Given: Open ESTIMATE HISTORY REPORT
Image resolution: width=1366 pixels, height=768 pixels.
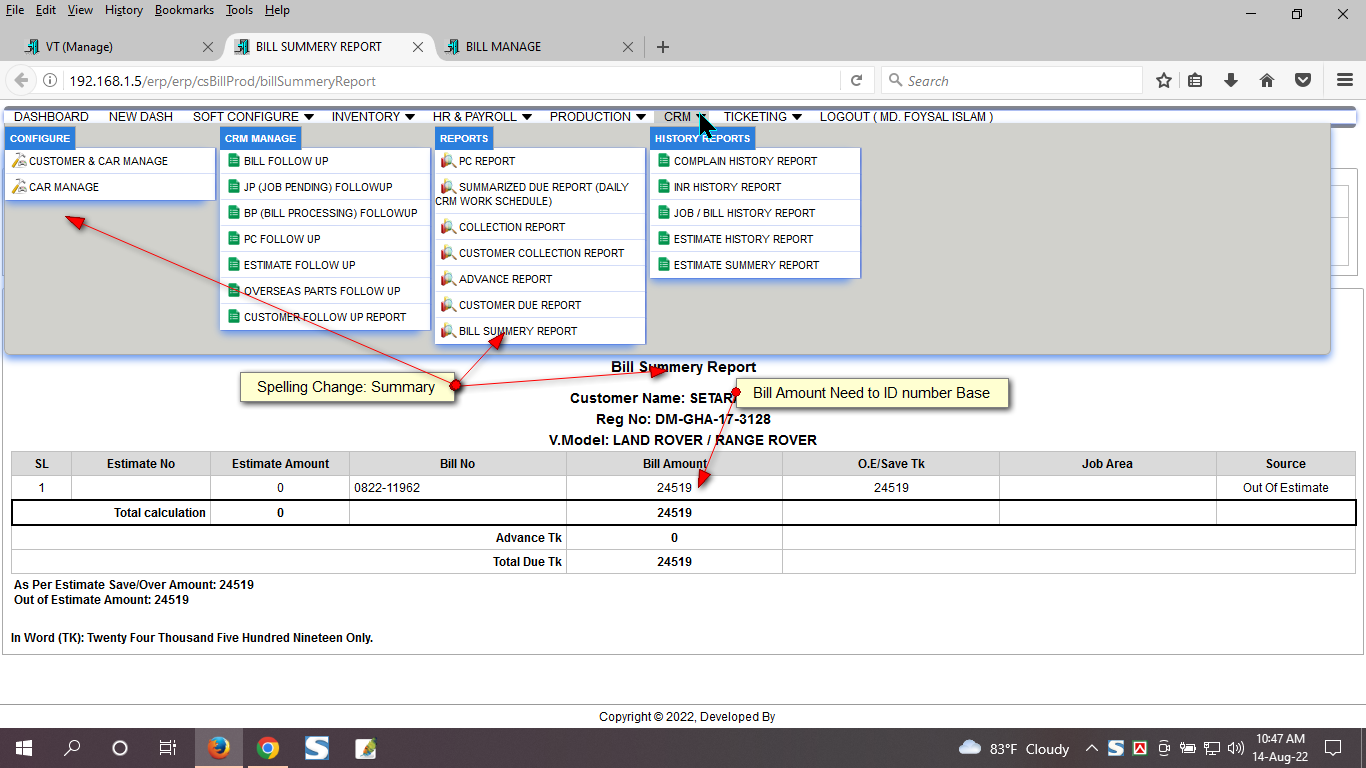Looking at the screenshot, I should coord(755,239).
